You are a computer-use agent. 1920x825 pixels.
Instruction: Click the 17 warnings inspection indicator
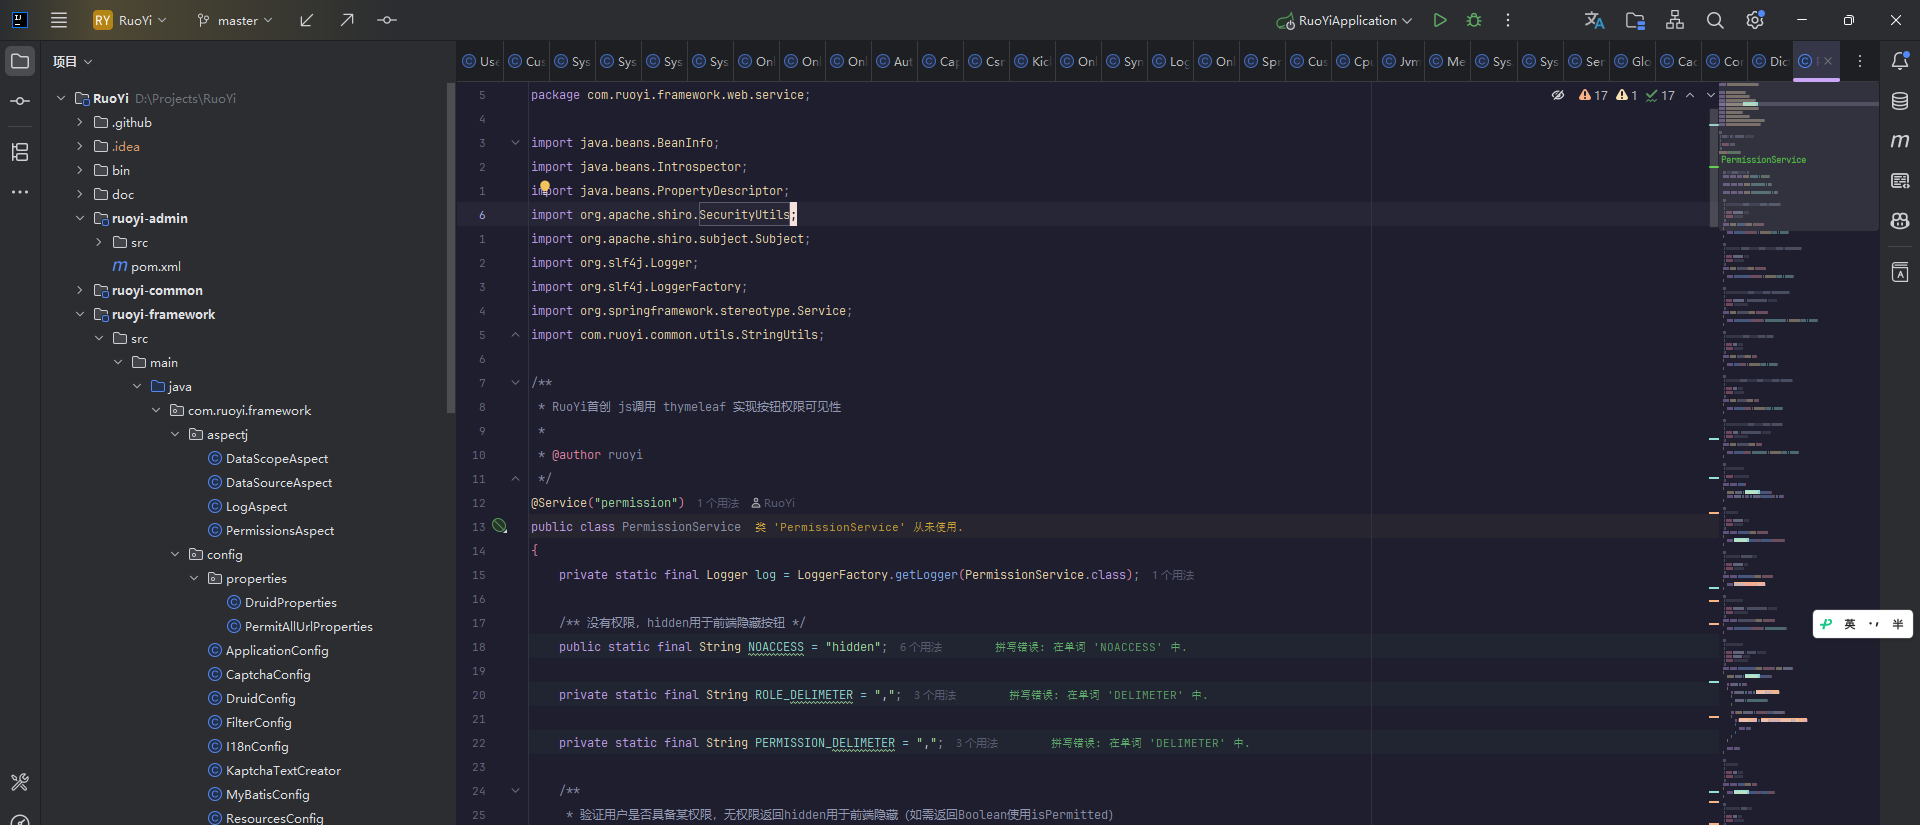click(1593, 95)
